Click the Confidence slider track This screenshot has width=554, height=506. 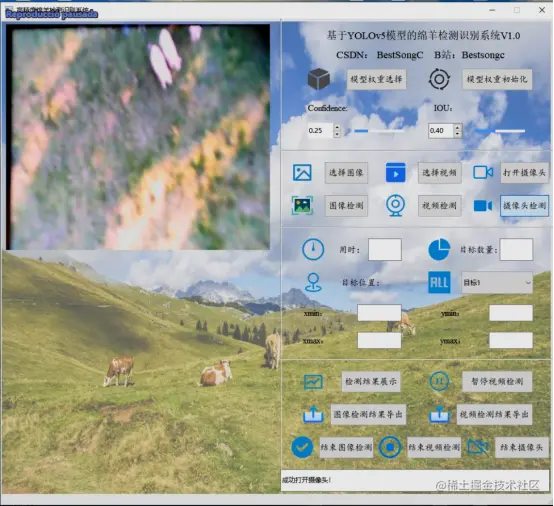click(379, 131)
